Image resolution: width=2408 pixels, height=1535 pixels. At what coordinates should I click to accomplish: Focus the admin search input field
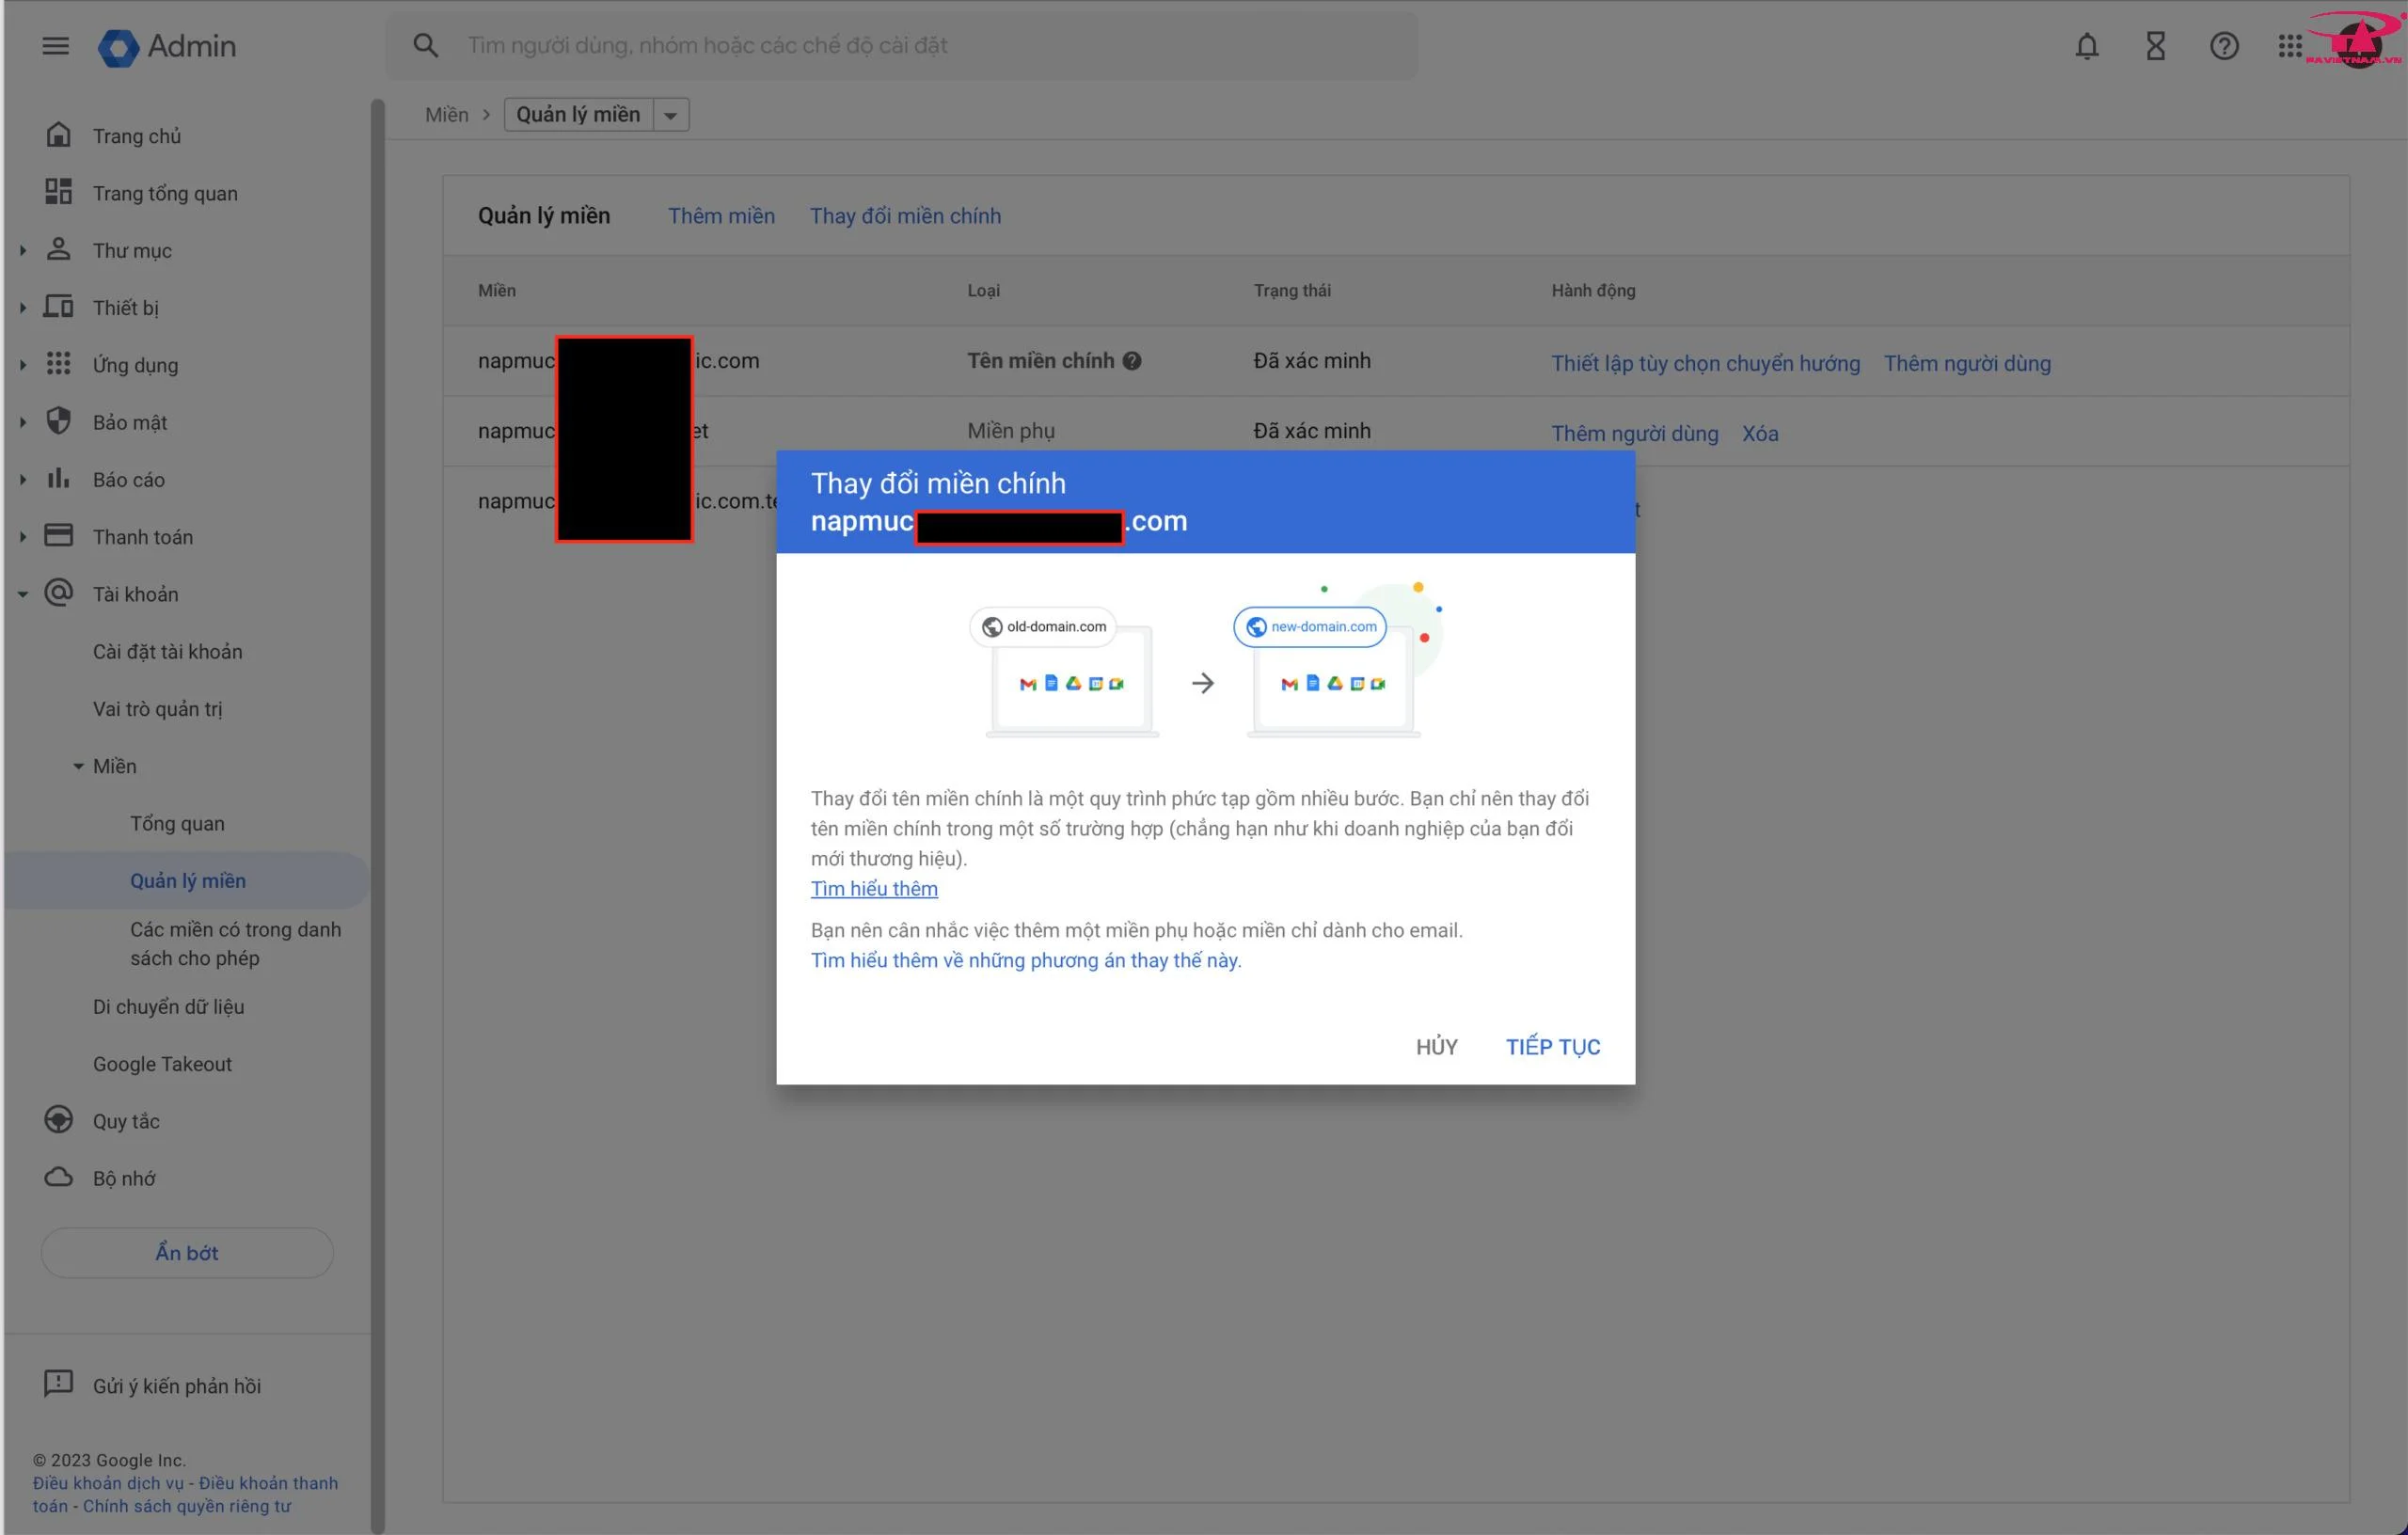click(x=902, y=45)
